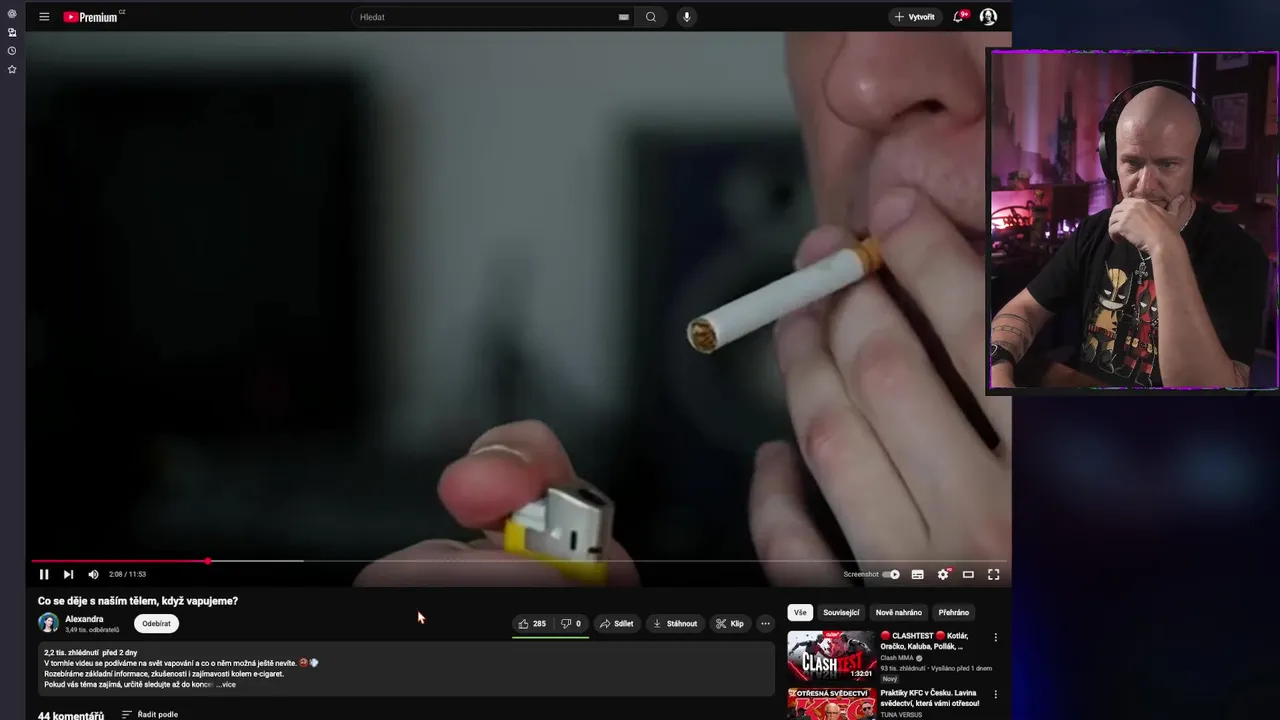
Task: Open the YouTube hamburger guide menu
Action: 44,17
